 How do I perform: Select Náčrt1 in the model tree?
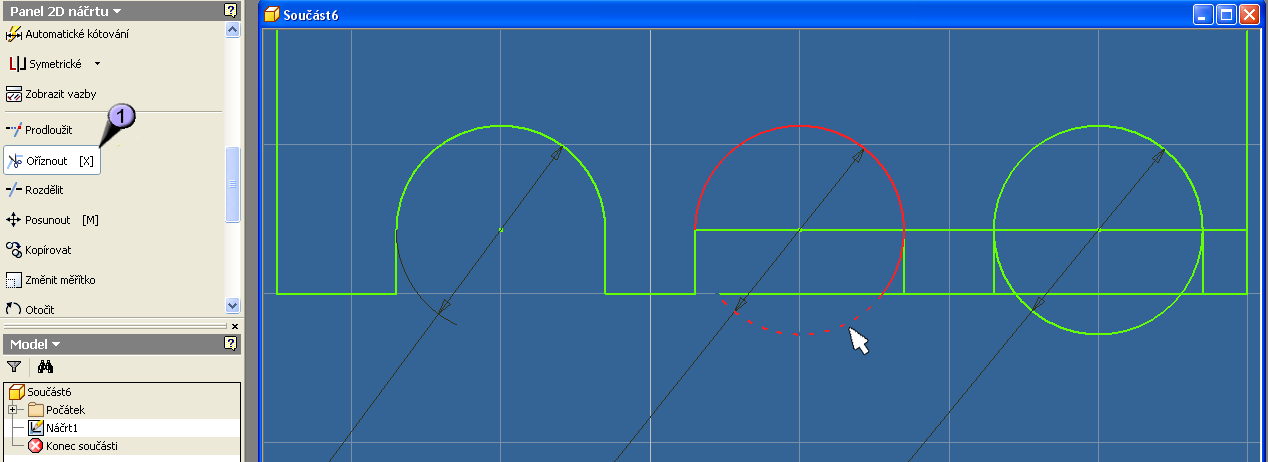tap(60, 428)
